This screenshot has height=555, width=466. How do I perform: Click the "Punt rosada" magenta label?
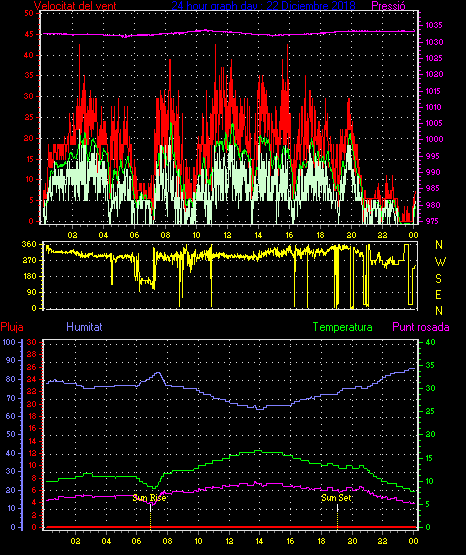pyautogui.click(x=421, y=327)
